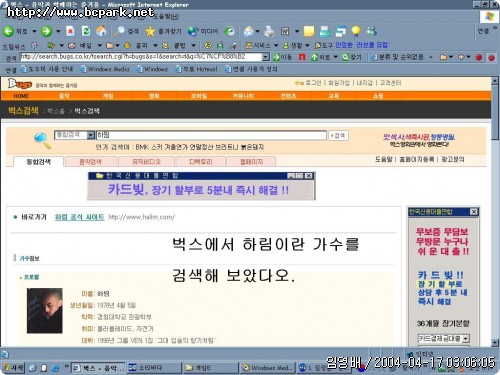Click into the Bugs search input field
Screen dimensions: 500x375
[x=211, y=135]
